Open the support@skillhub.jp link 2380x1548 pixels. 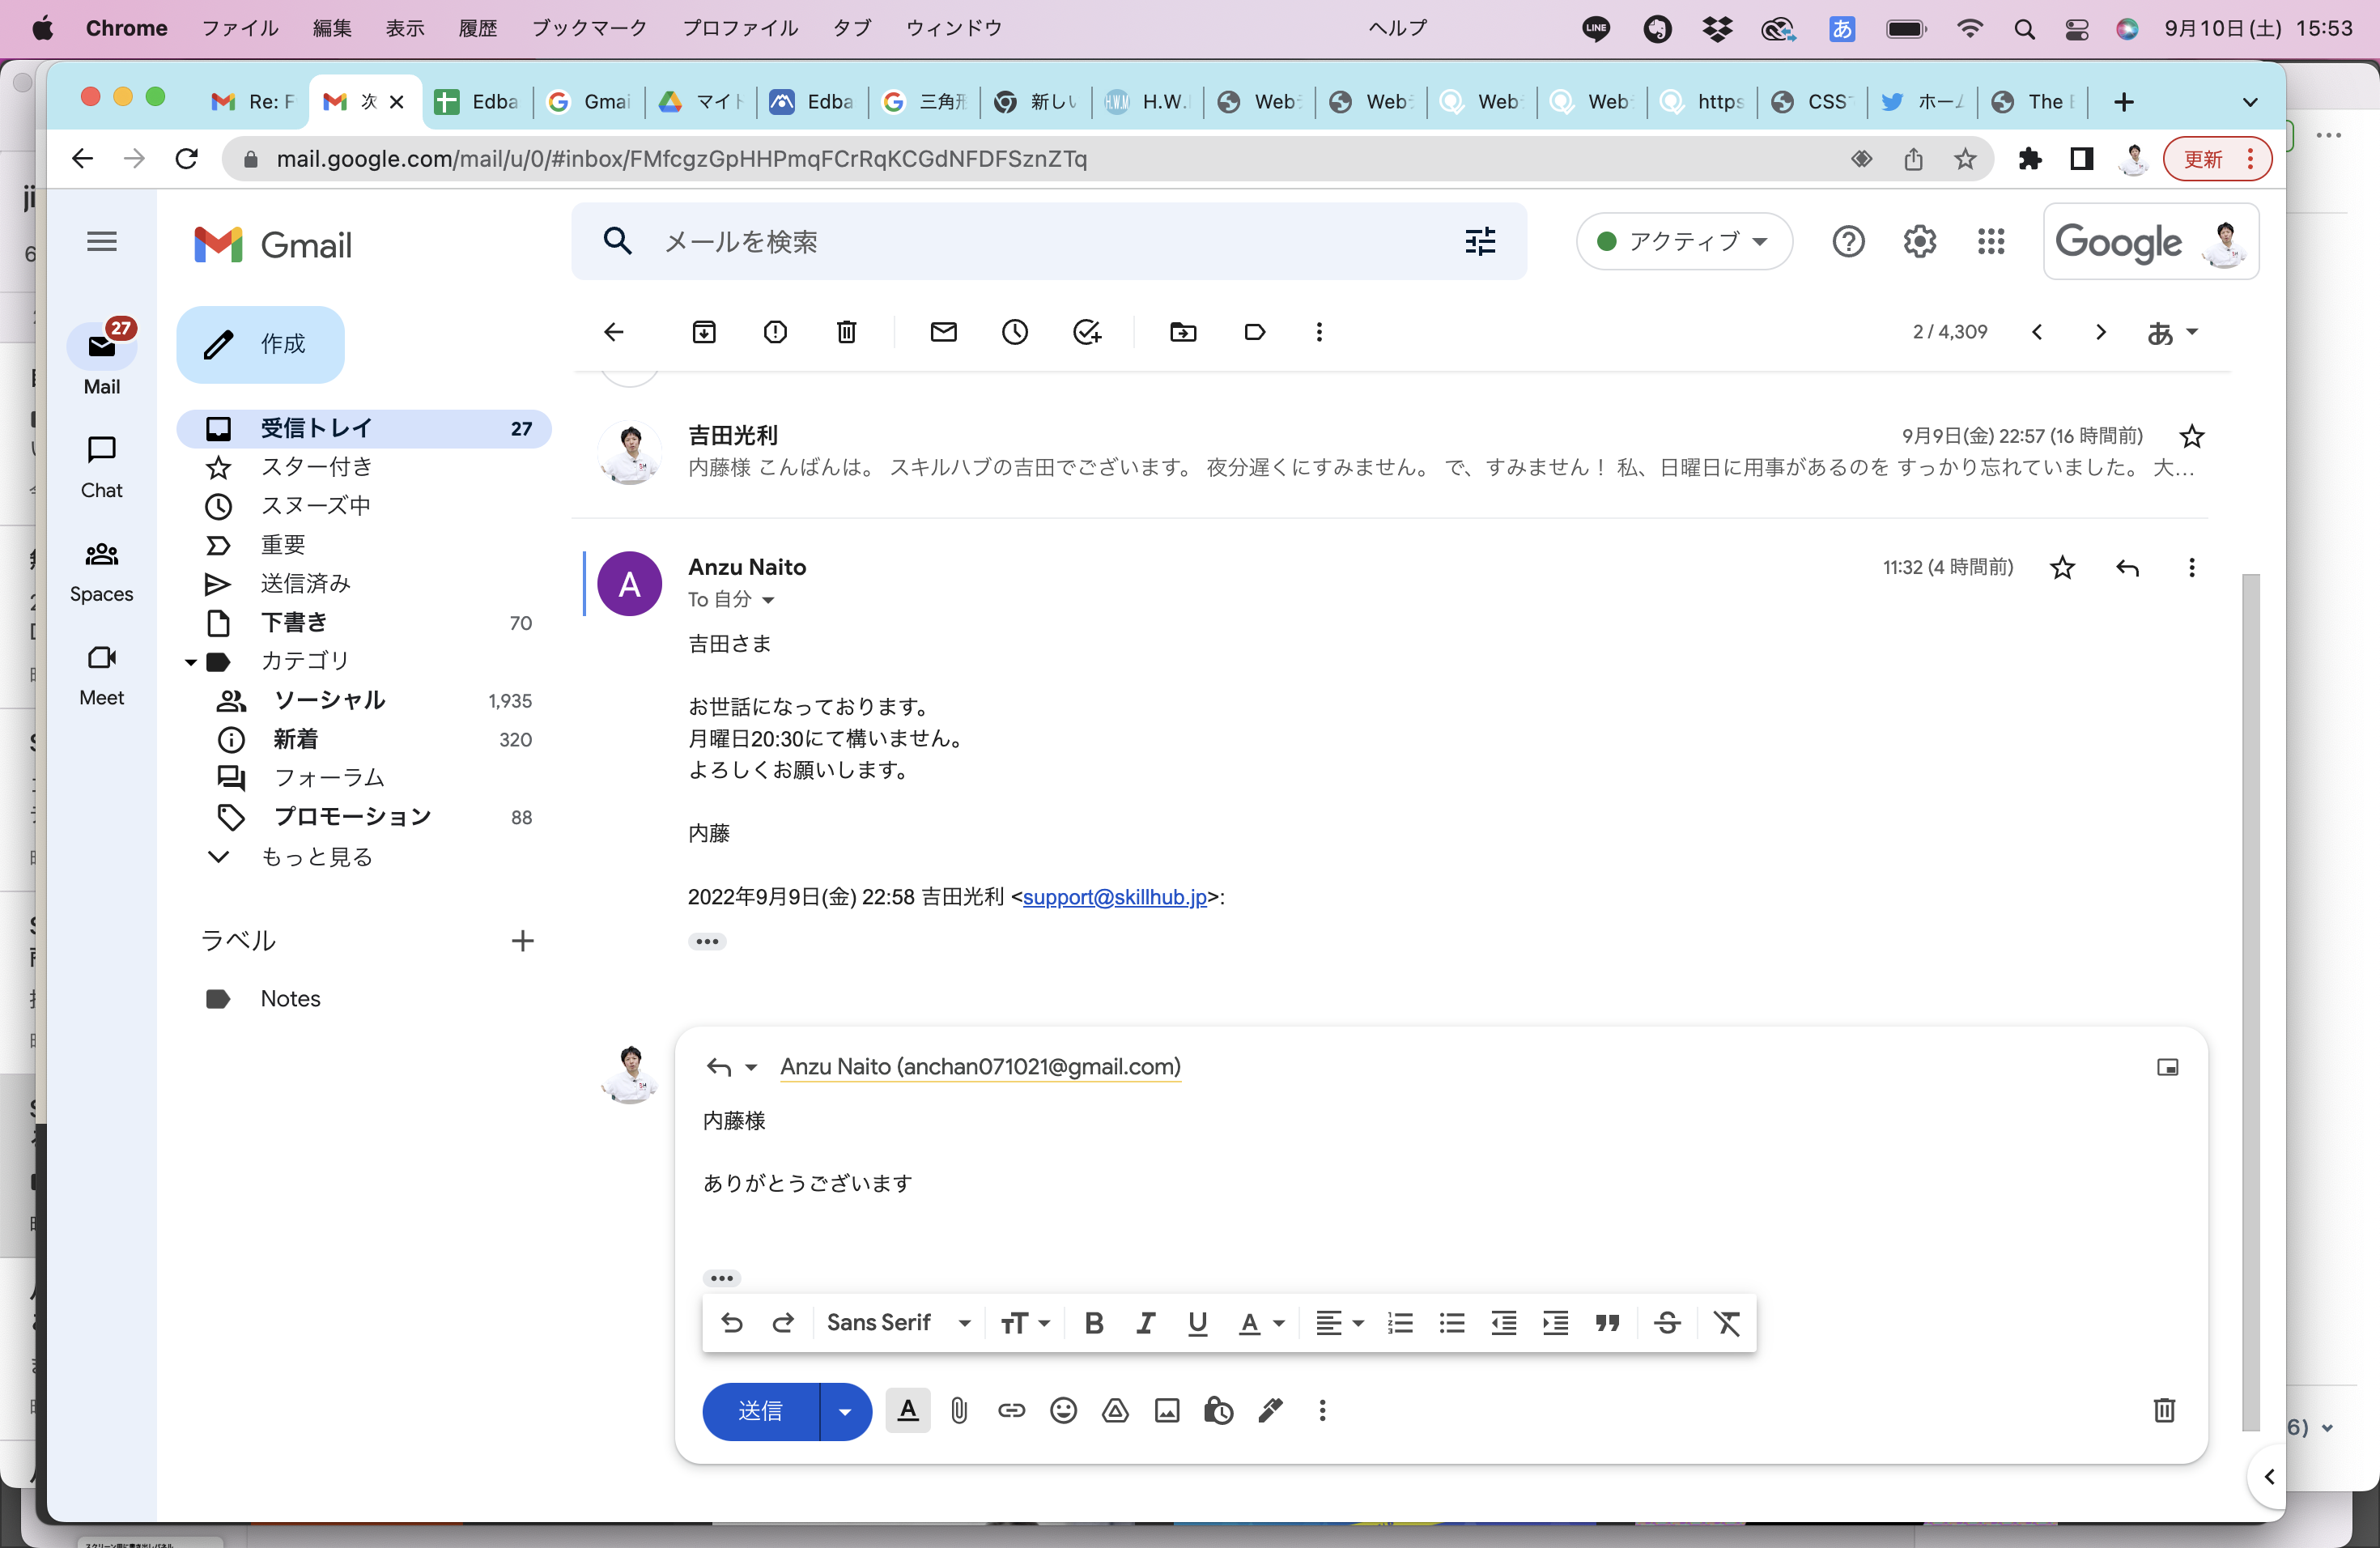[x=1115, y=897]
